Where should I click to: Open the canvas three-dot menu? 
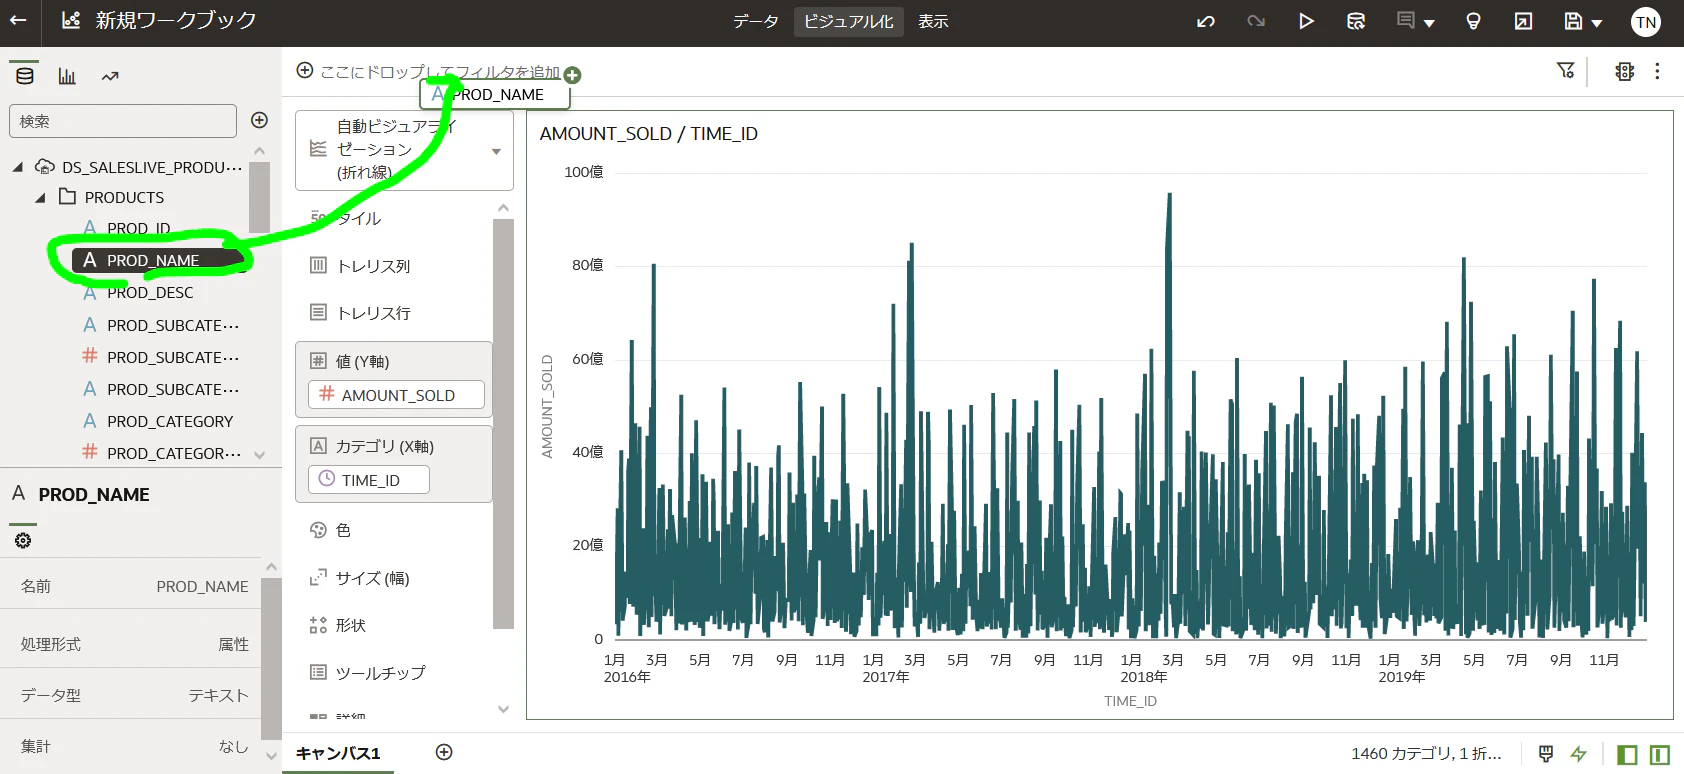[1657, 71]
